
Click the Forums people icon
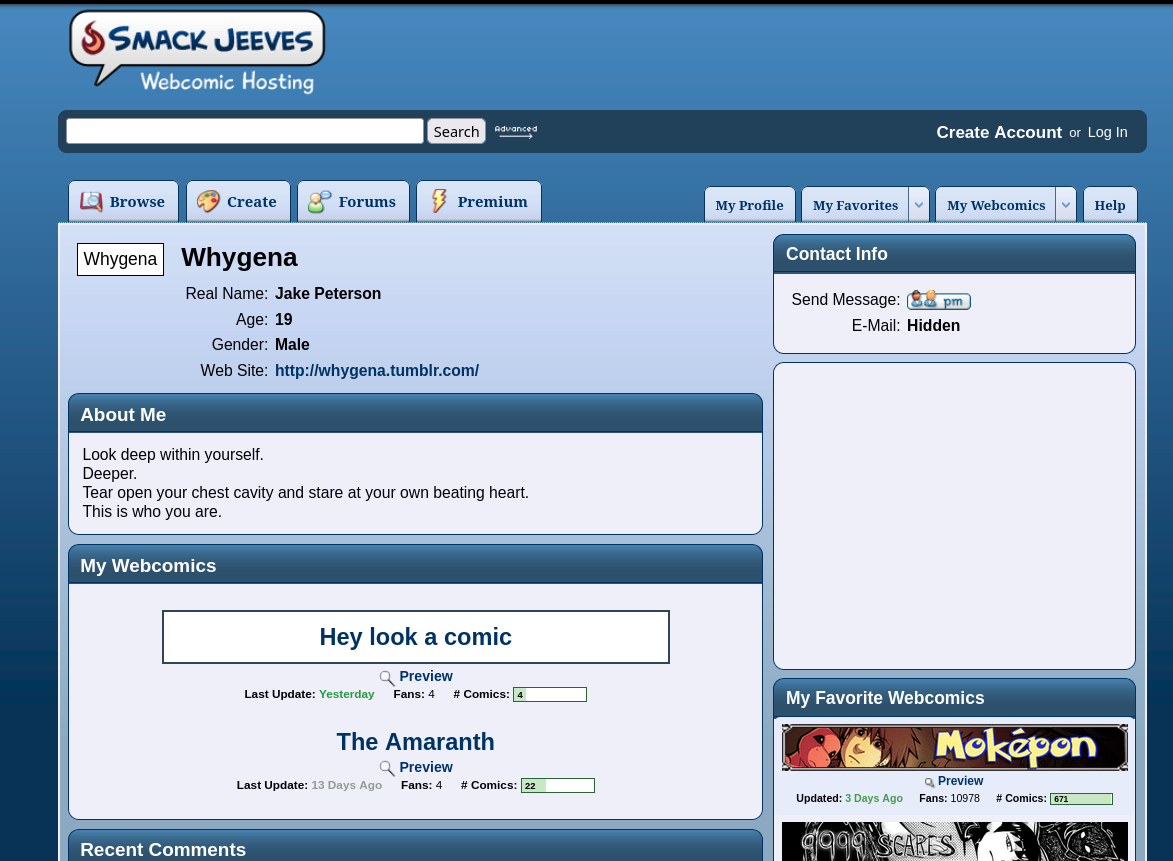(319, 201)
